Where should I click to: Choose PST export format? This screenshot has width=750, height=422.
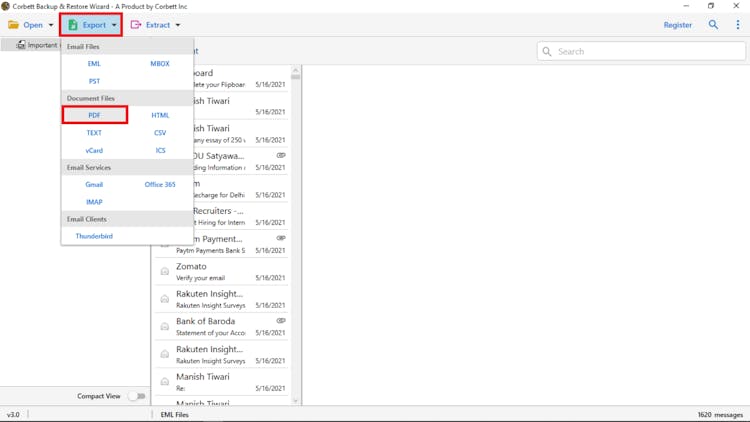(x=94, y=81)
